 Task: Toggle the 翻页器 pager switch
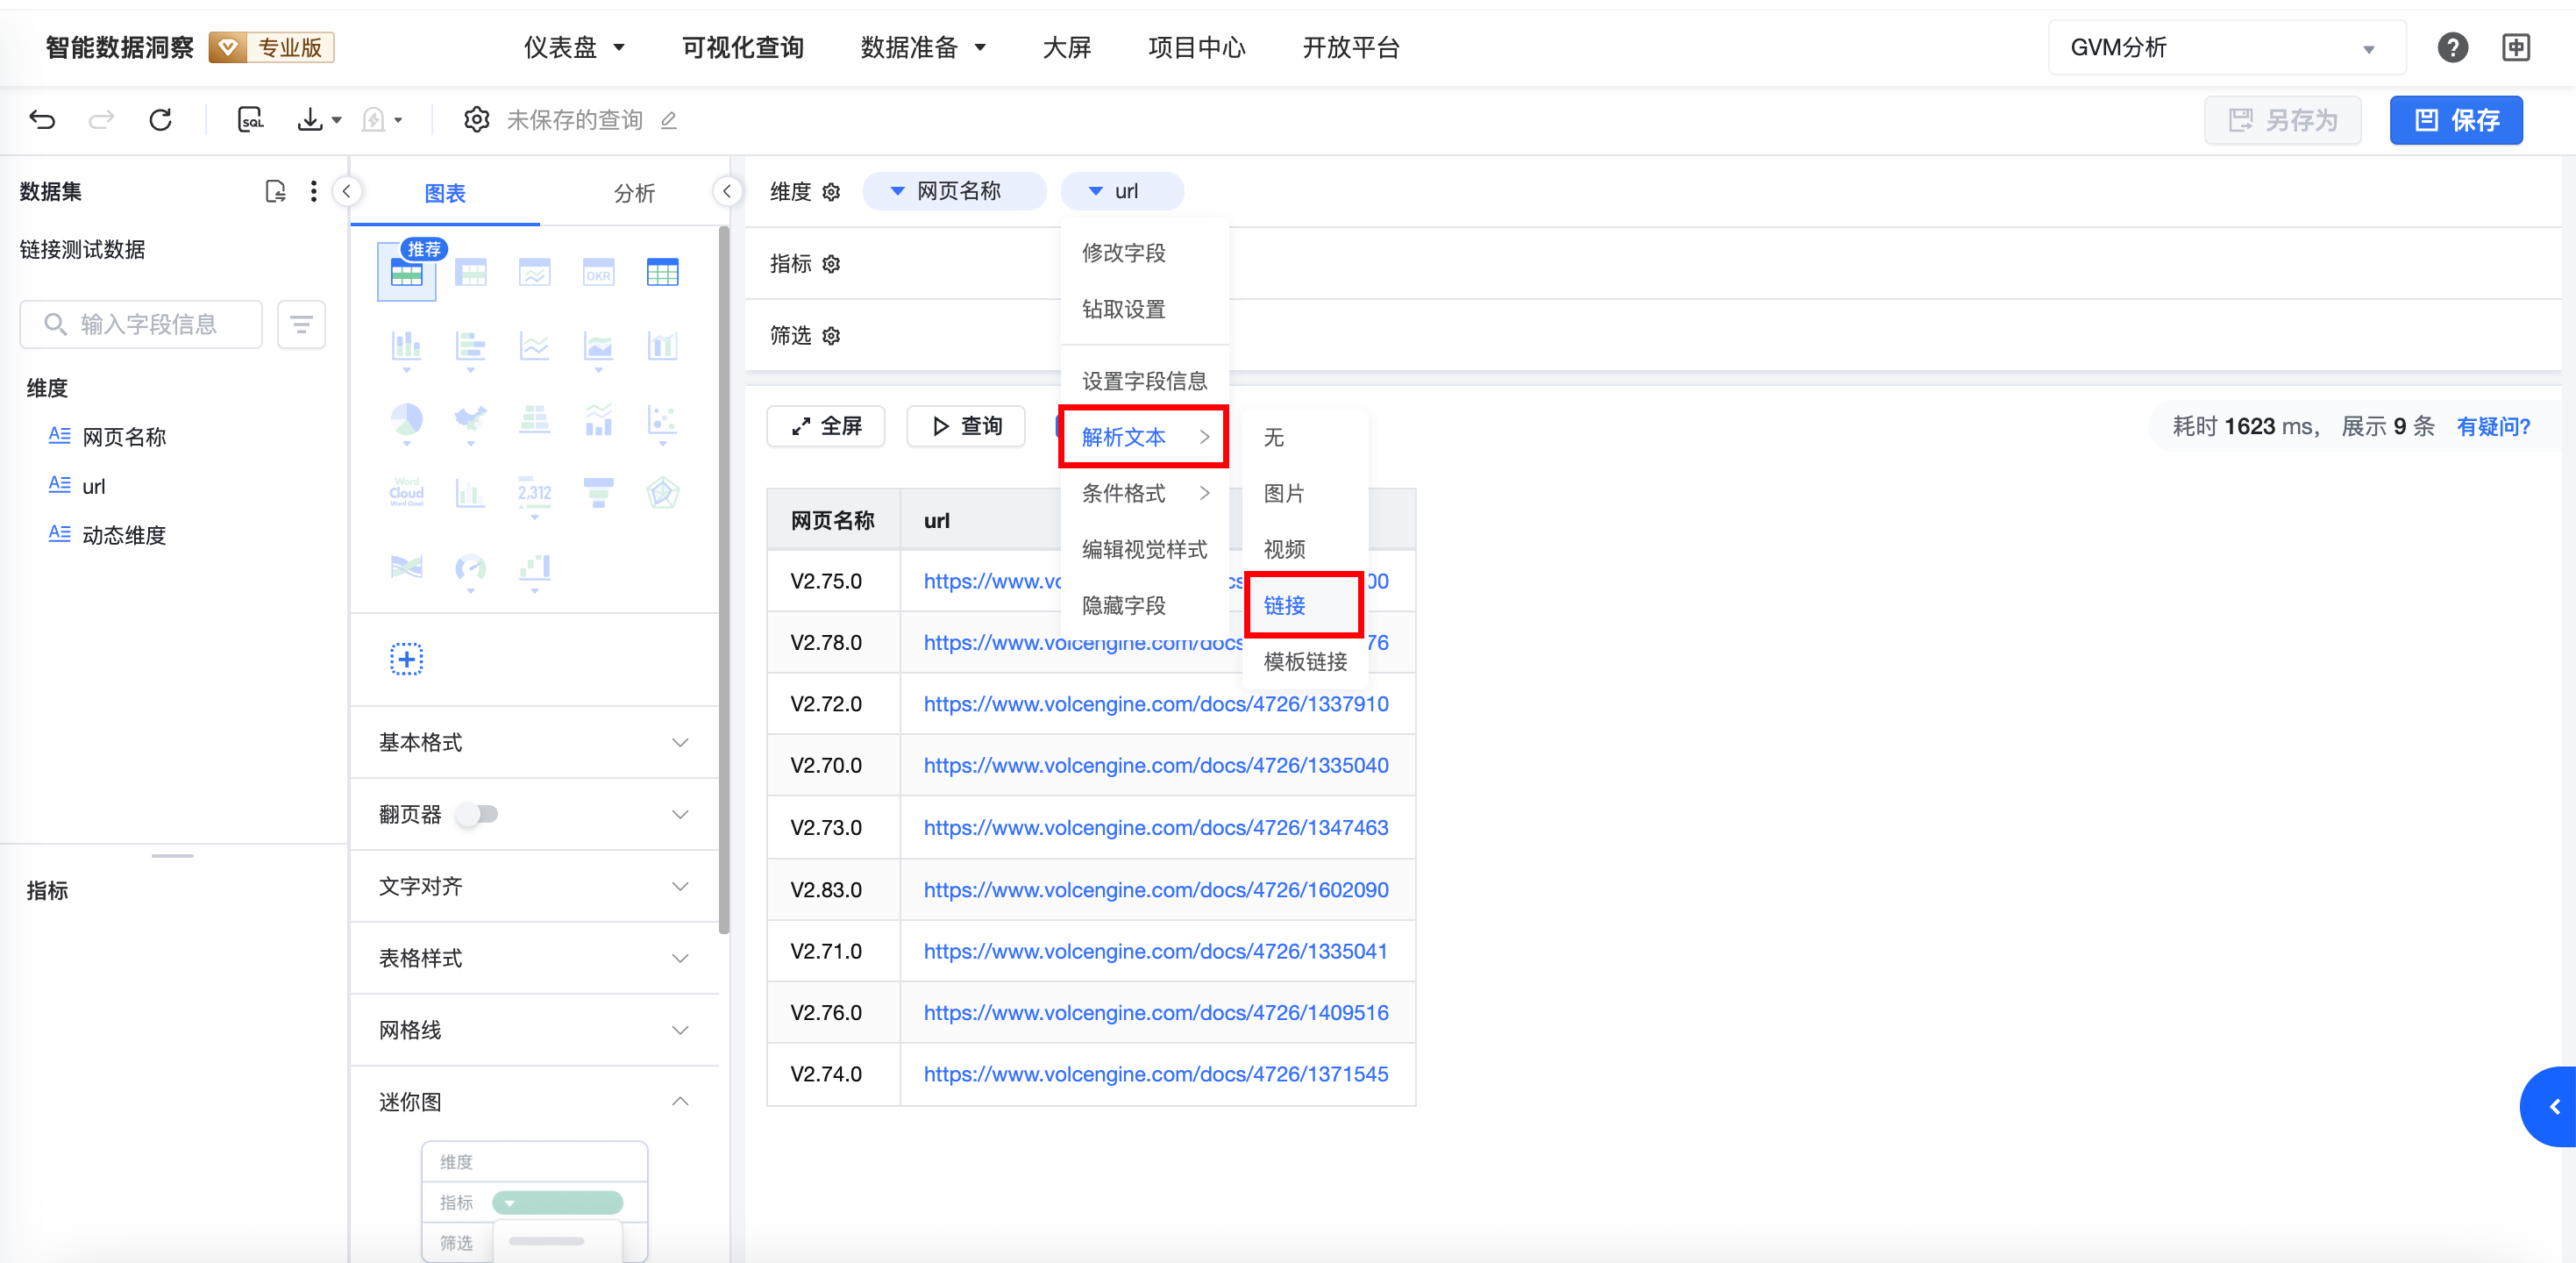[478, 814]
